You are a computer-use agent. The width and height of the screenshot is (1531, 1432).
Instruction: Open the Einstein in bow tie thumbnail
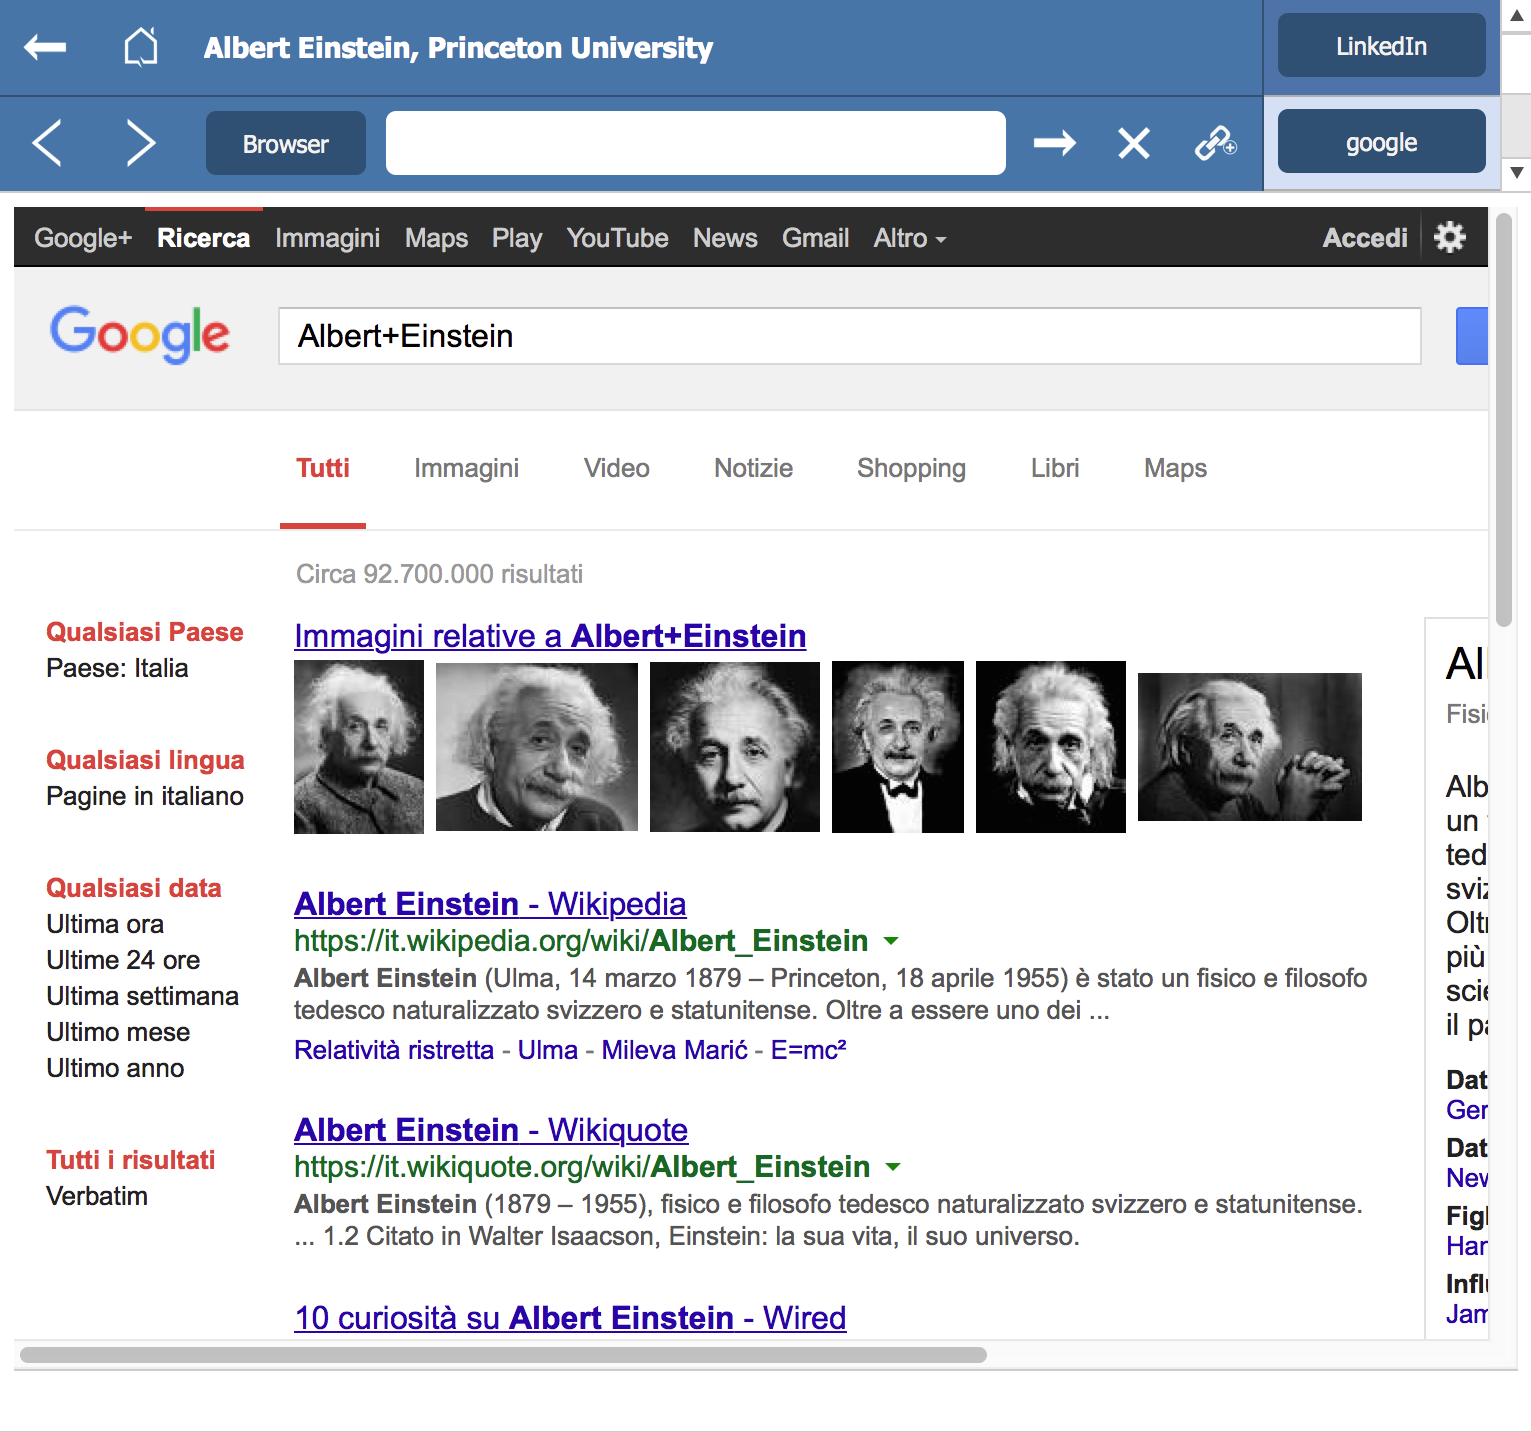click(x=898, y=747)
